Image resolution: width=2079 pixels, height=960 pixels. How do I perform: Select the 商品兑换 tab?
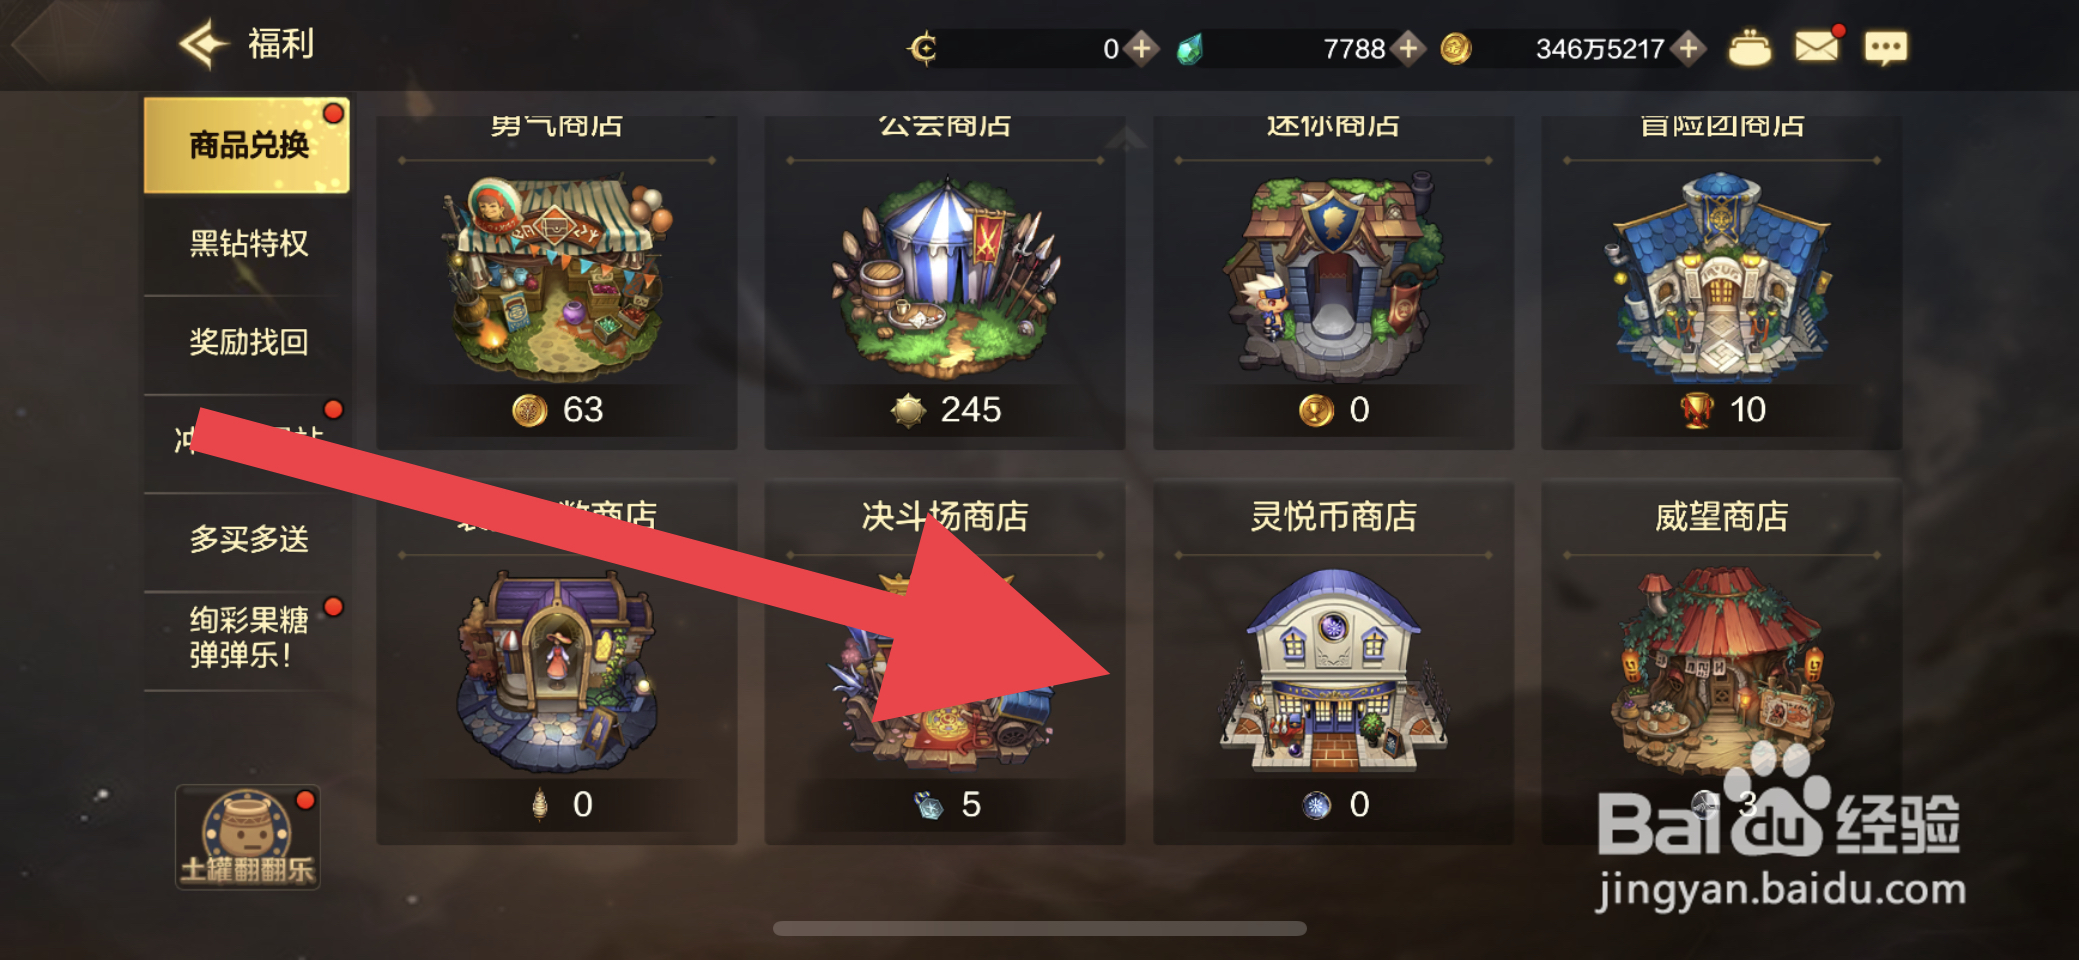point(247,145)
